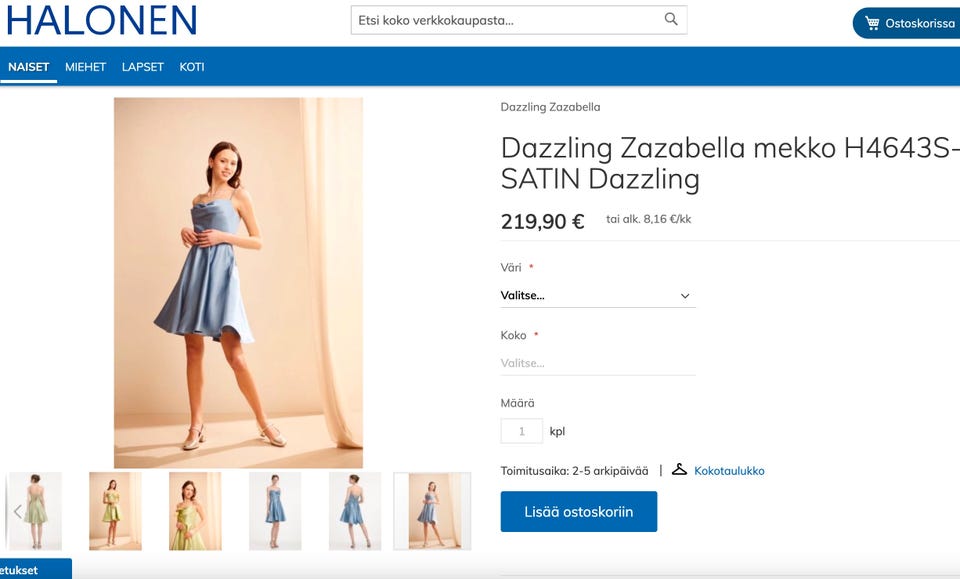
Task: Open the shopping cart icon
Action: coord(871,23)
